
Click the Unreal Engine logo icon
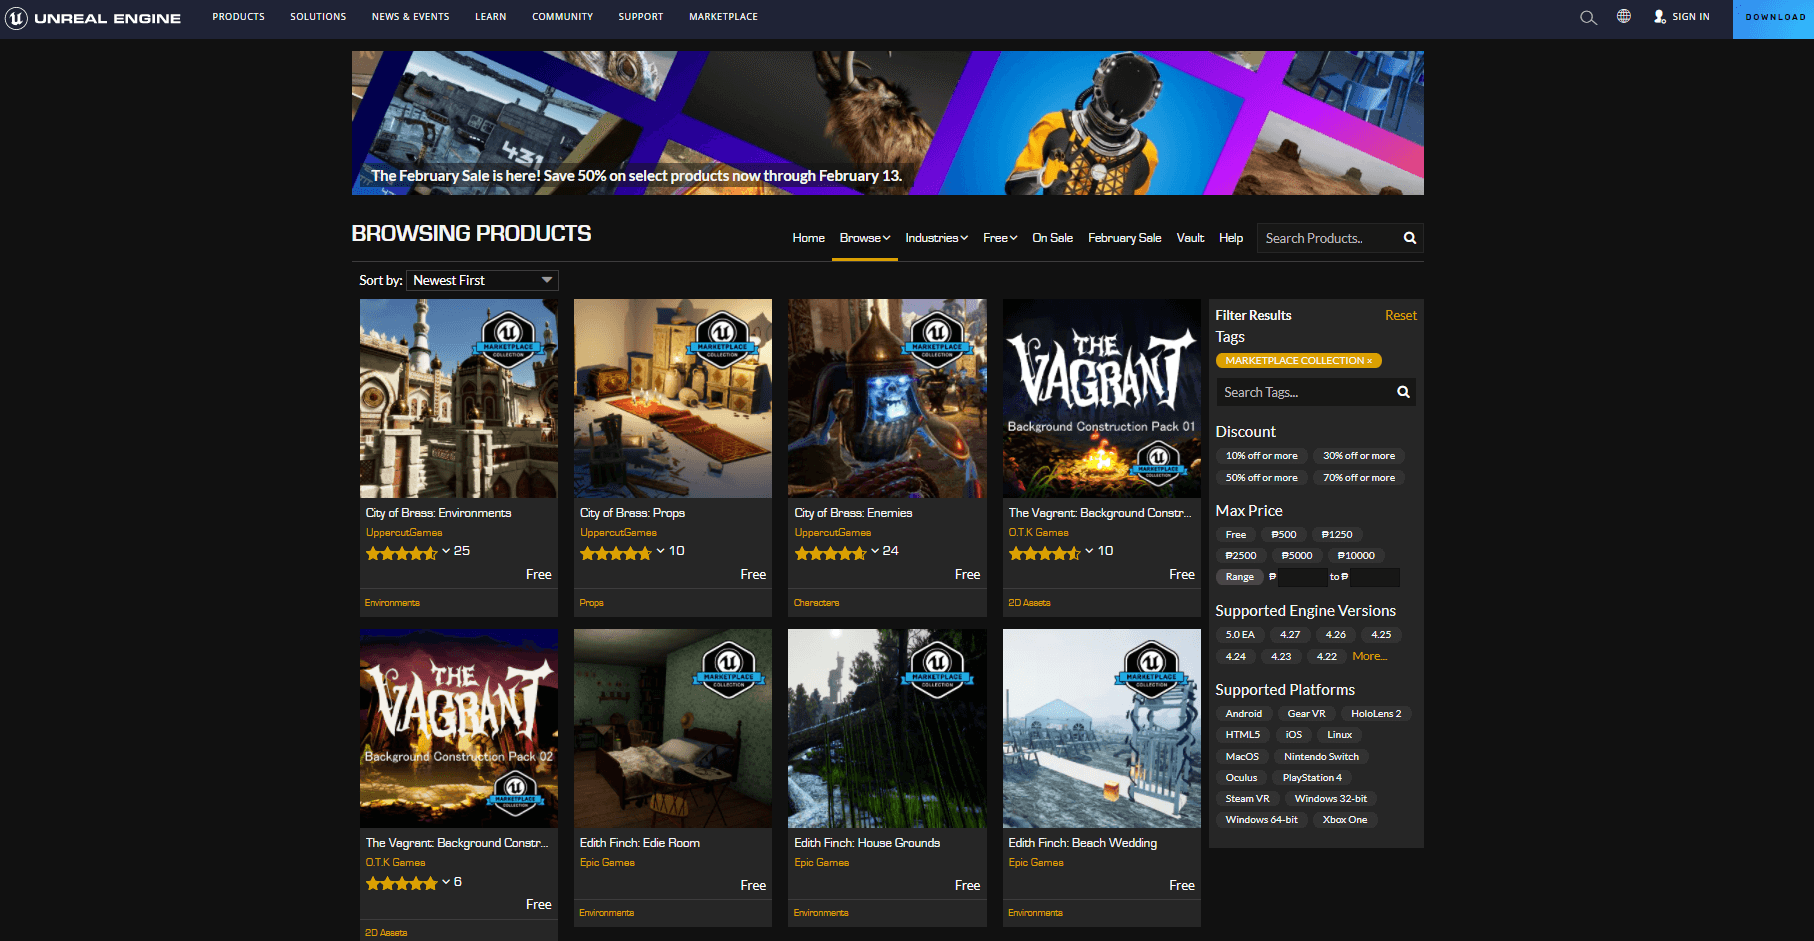(16, 18)
